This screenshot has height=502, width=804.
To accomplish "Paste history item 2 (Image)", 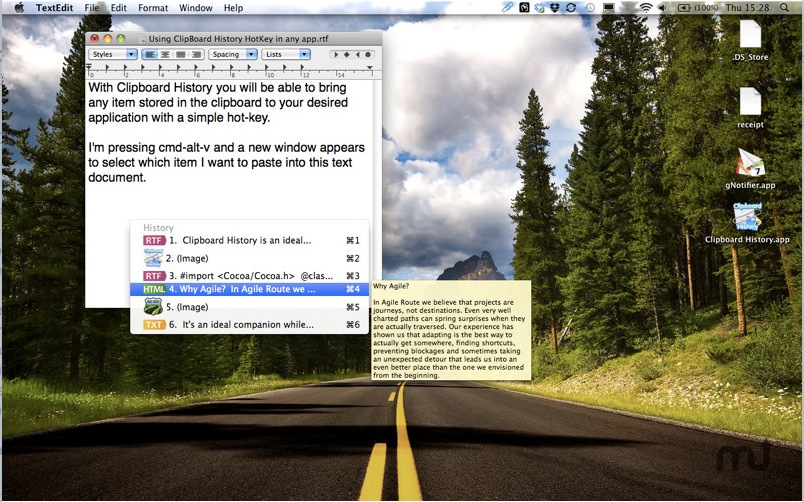I will tap(249, 258).
